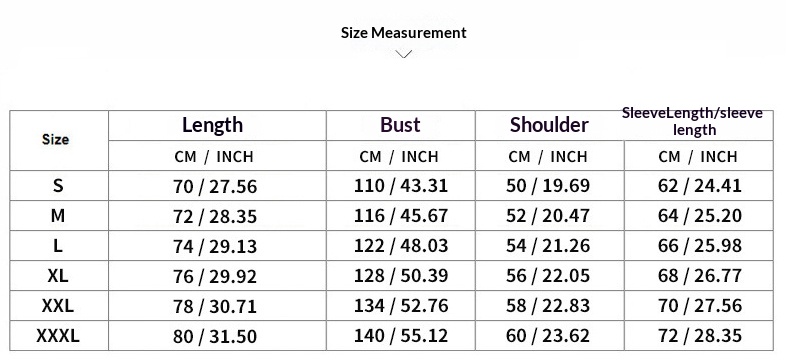Select the L size row label
The width and height of the screenshot is (787, 360).
point(58,246)
